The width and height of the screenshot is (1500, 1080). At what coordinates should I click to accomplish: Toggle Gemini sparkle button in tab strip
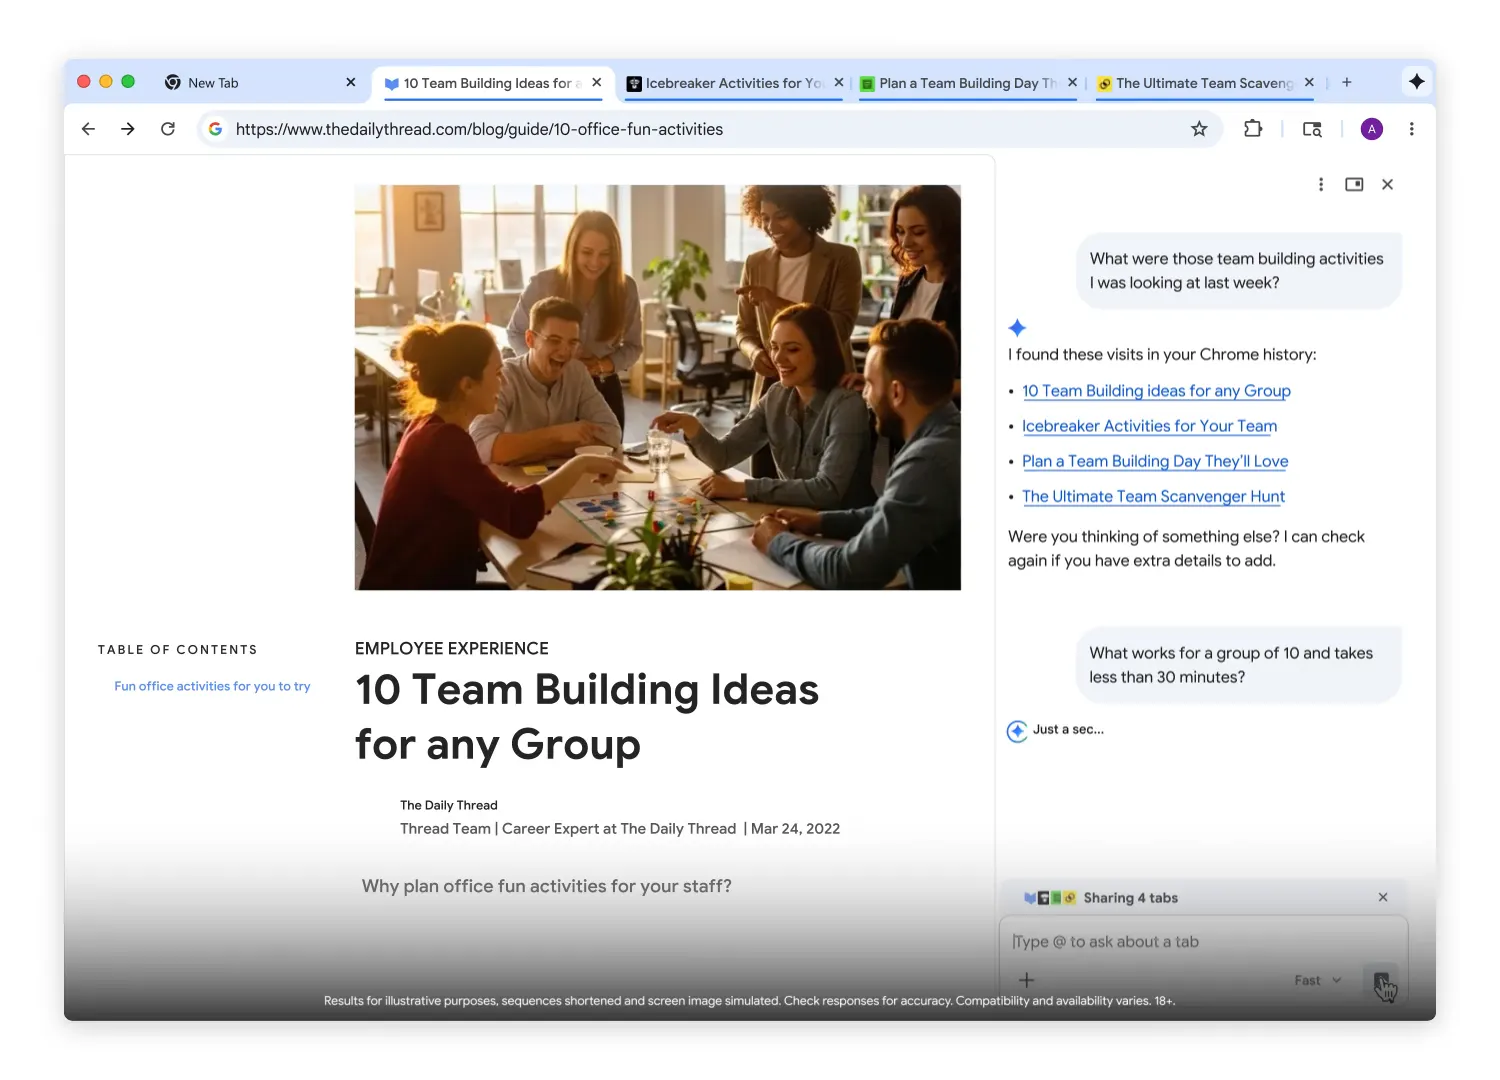click(1416, 82)
